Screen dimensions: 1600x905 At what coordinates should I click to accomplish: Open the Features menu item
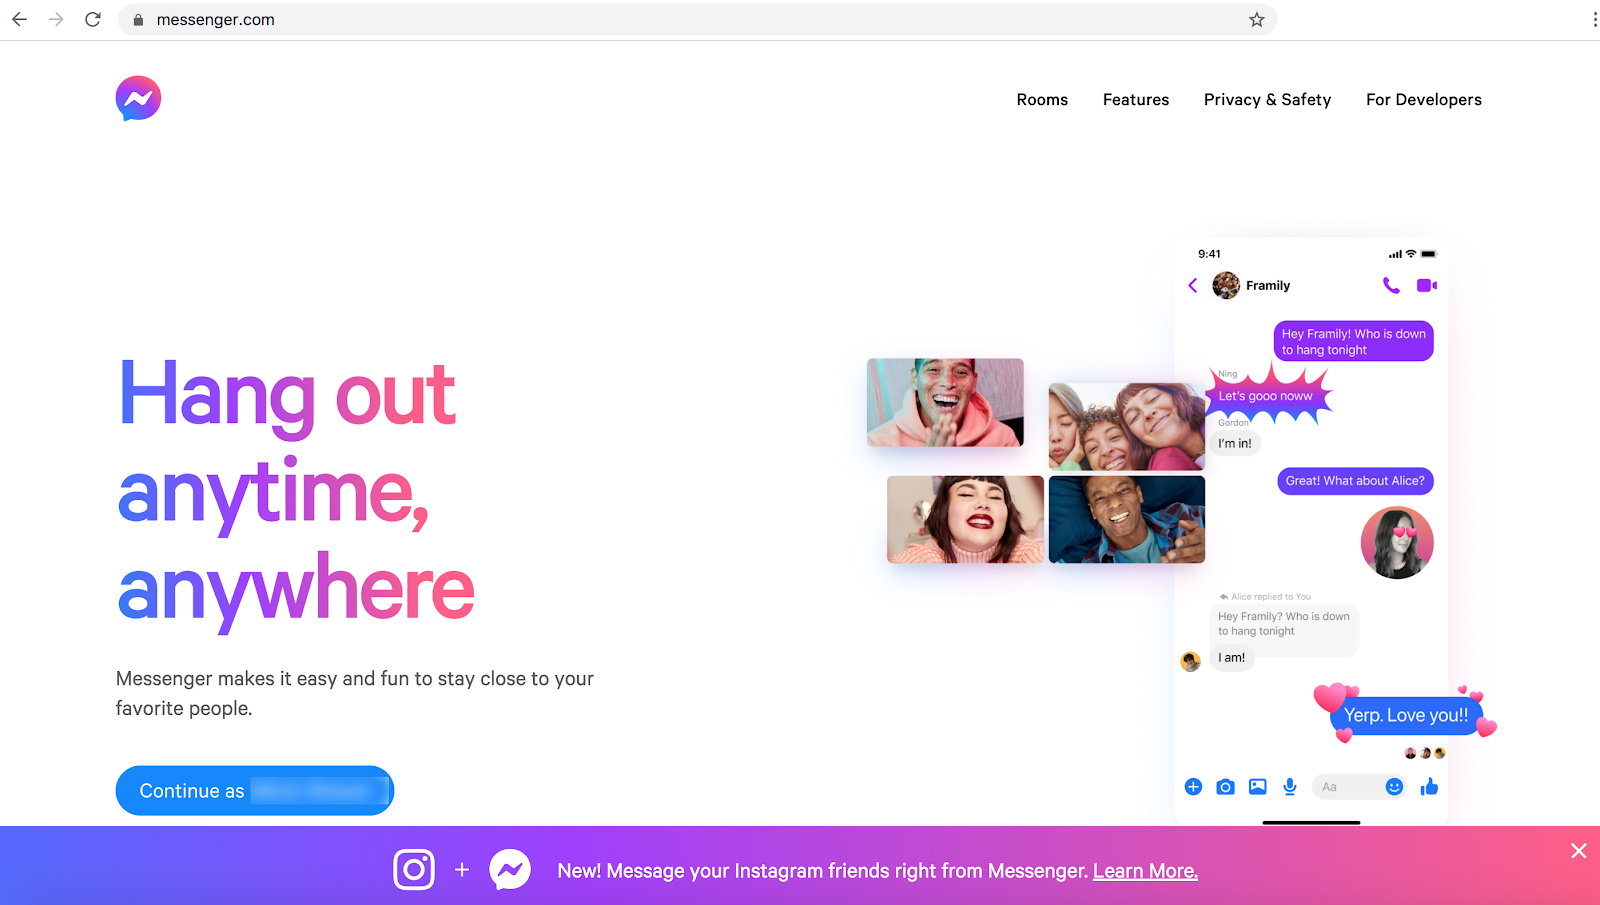point(1136,100)
